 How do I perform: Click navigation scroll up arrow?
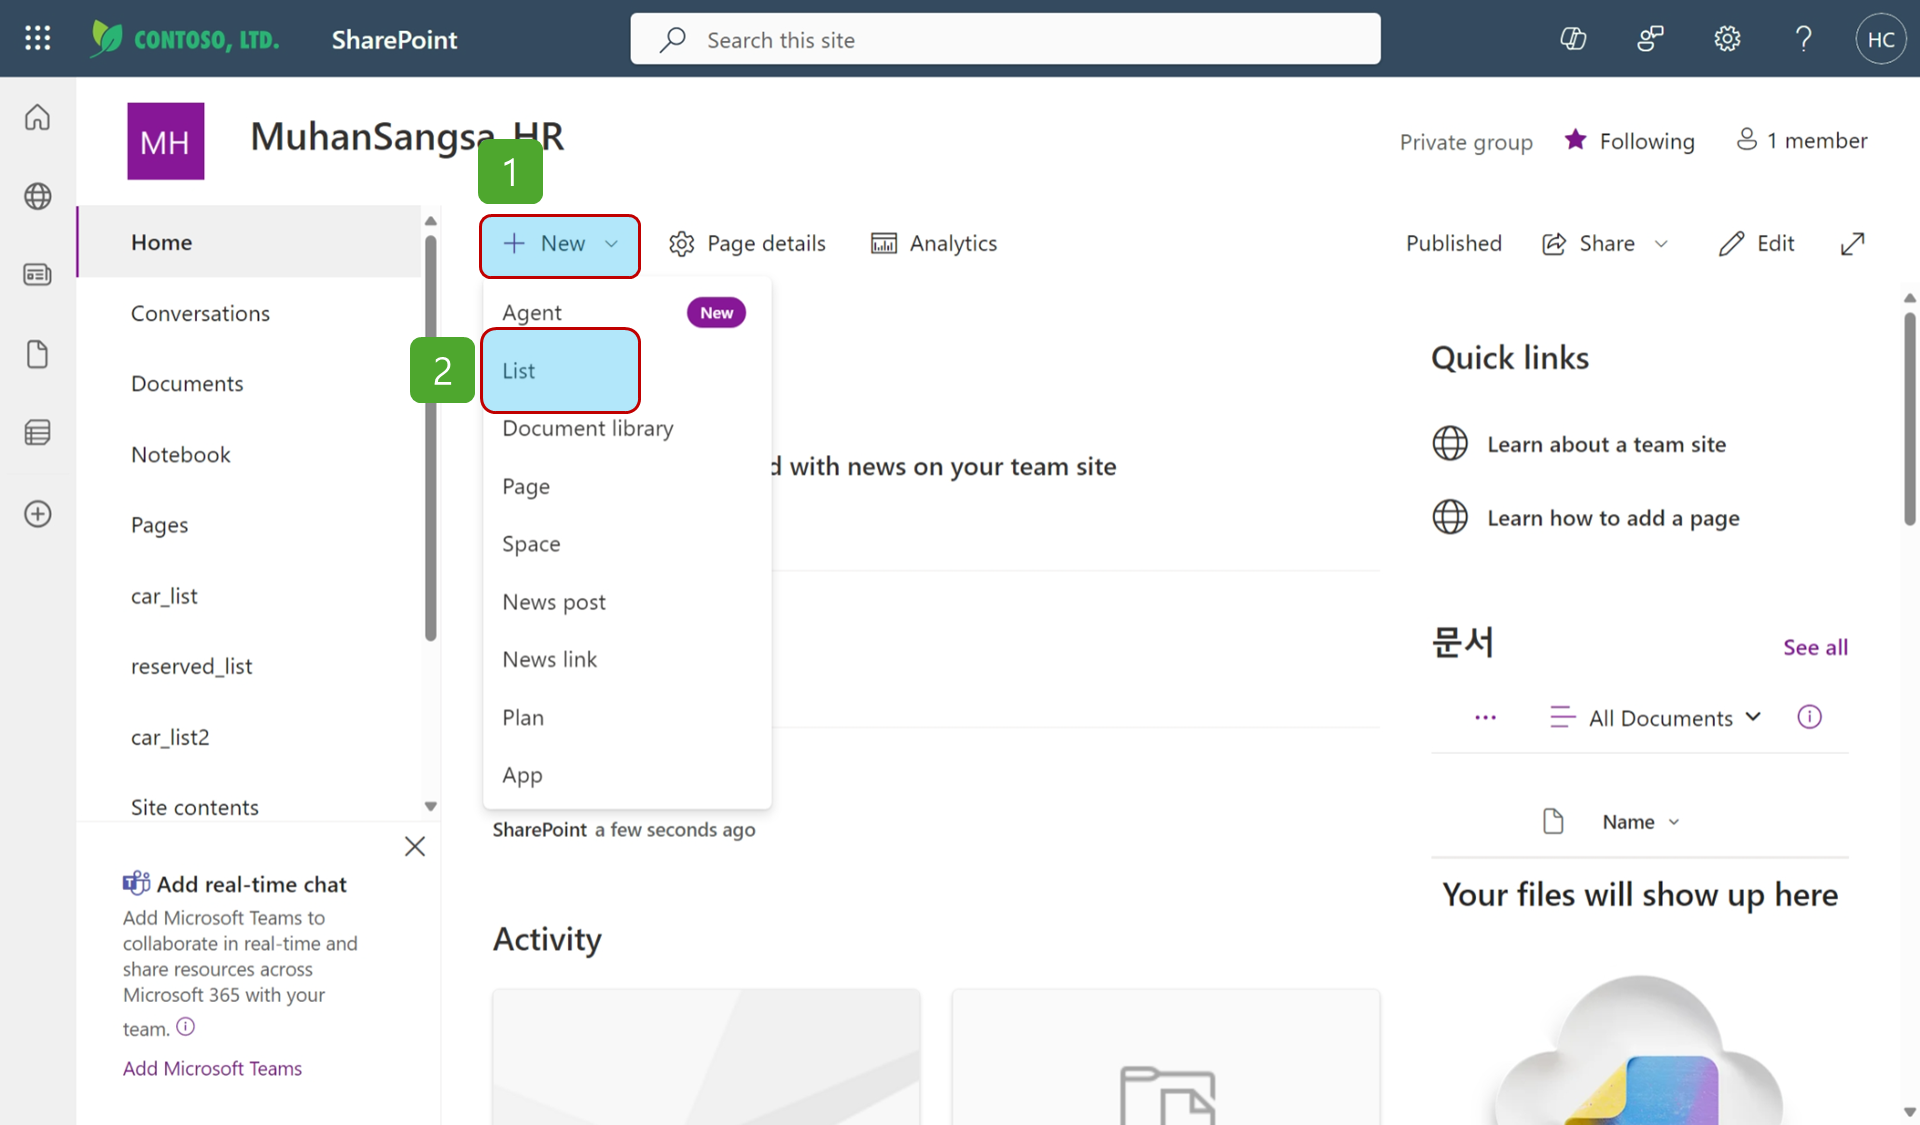click(431, 221)
